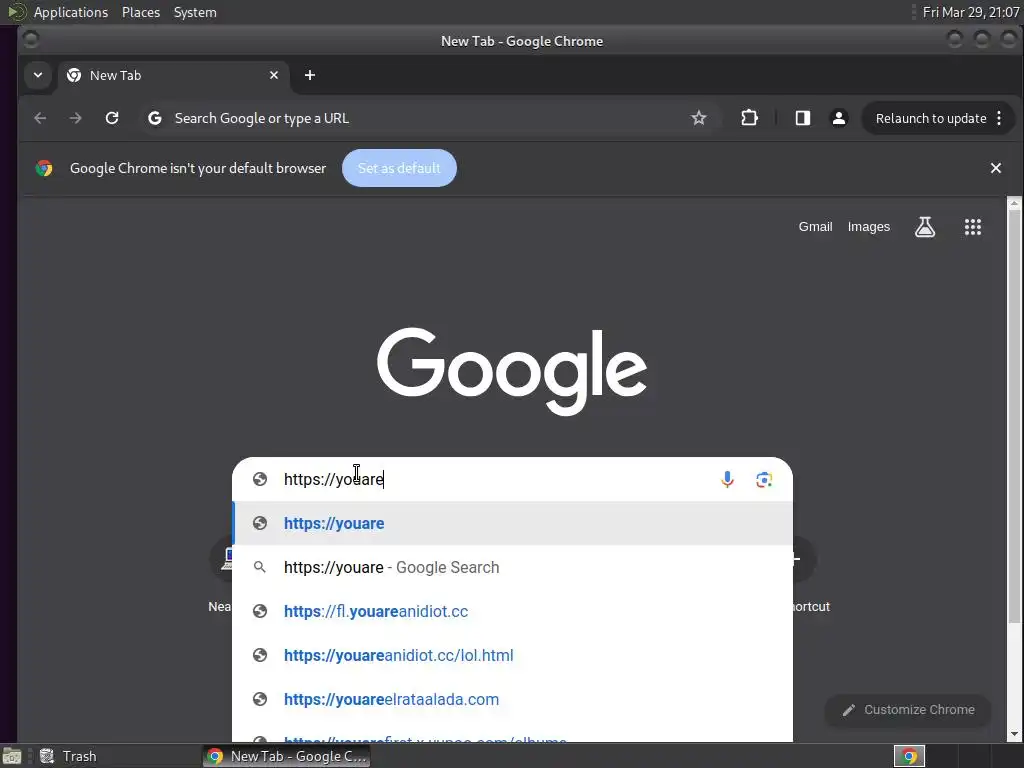Click Customize Chrome button
The height and width of the screenshot is (768, 1024).
coord(908,710)
